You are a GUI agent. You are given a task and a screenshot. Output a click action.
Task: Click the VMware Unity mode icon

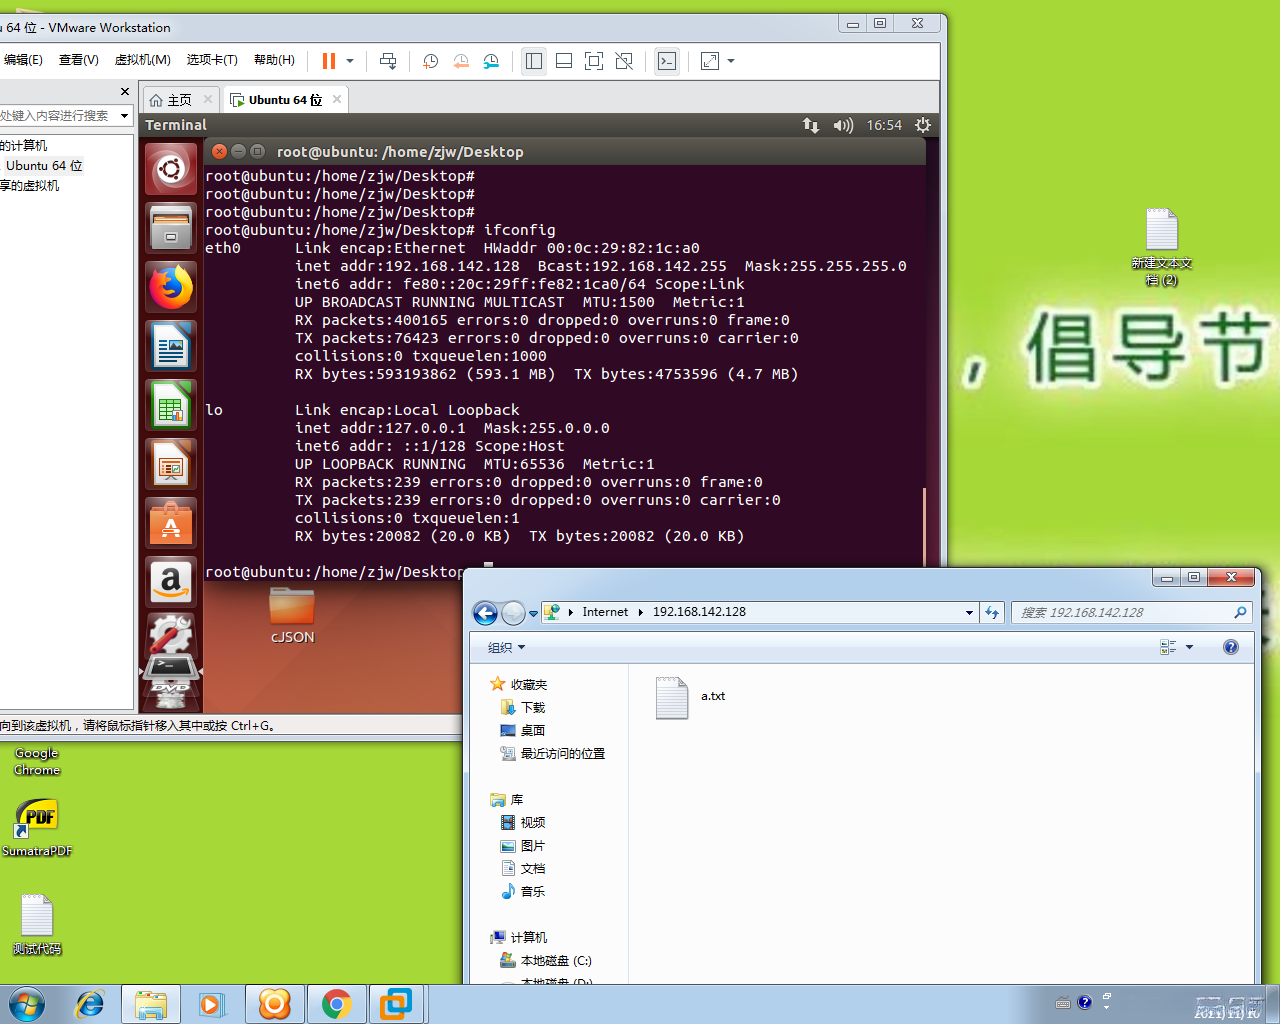[624, 61]
